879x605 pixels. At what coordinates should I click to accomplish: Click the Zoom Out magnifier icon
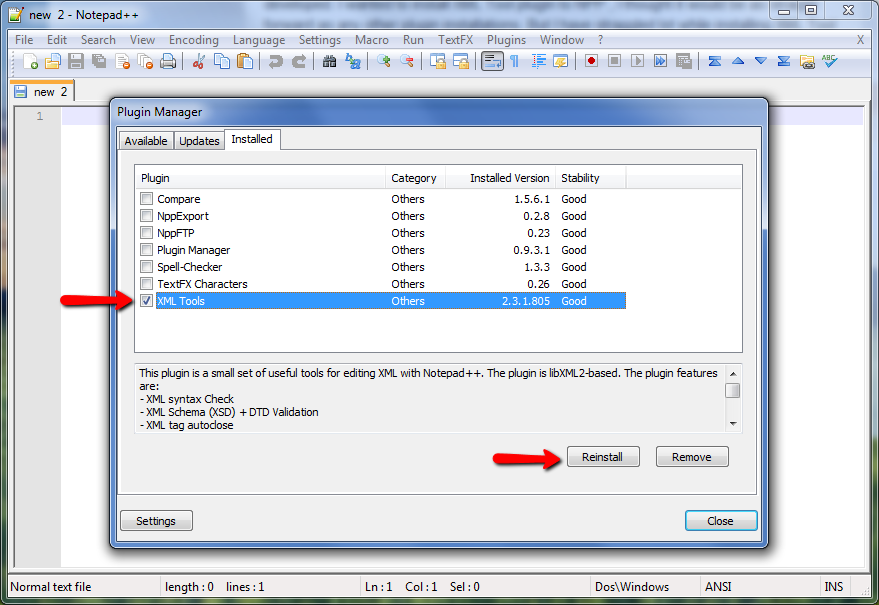(x=406, y=61)
